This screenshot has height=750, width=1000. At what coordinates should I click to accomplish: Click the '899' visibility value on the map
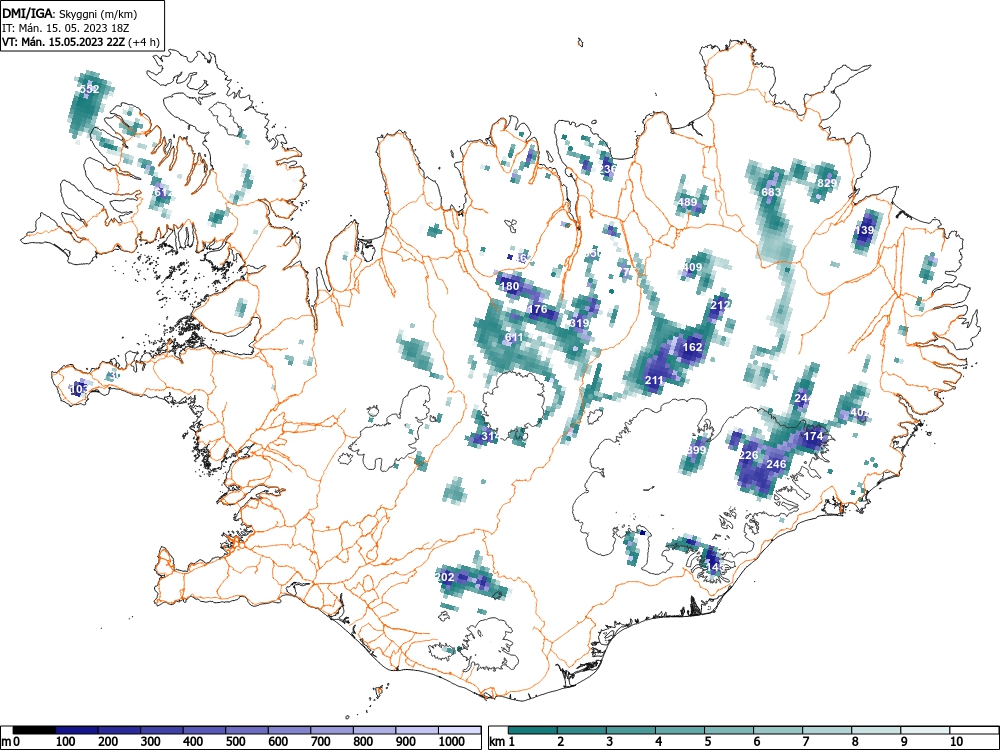(696, 450)
